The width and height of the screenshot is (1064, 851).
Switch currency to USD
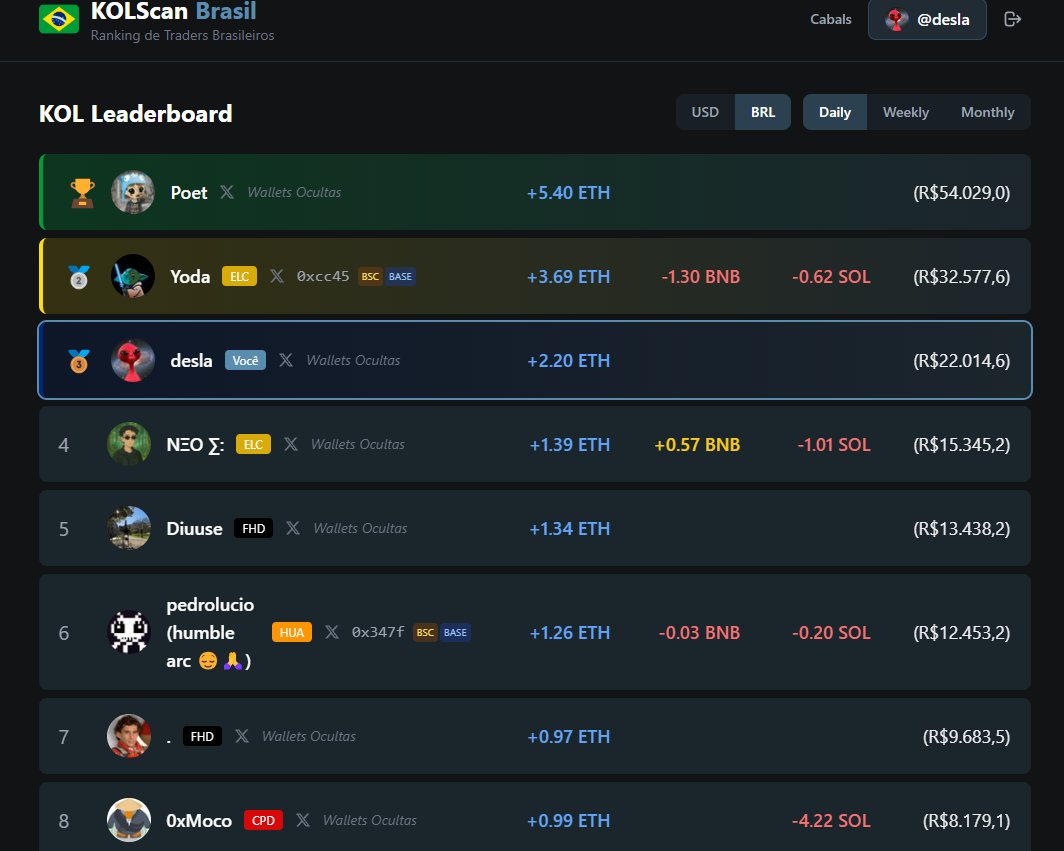(x=705, y=112)
